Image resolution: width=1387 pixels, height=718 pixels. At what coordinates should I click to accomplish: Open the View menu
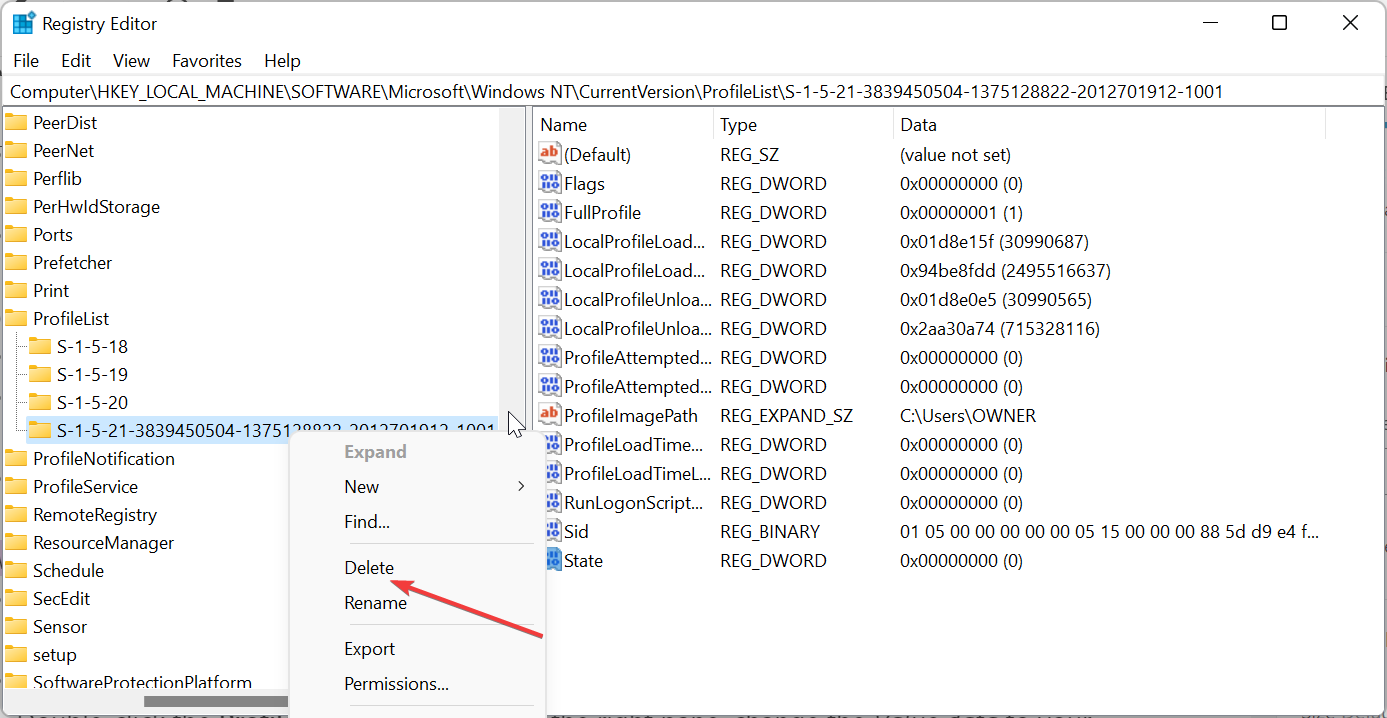[131, 61]
